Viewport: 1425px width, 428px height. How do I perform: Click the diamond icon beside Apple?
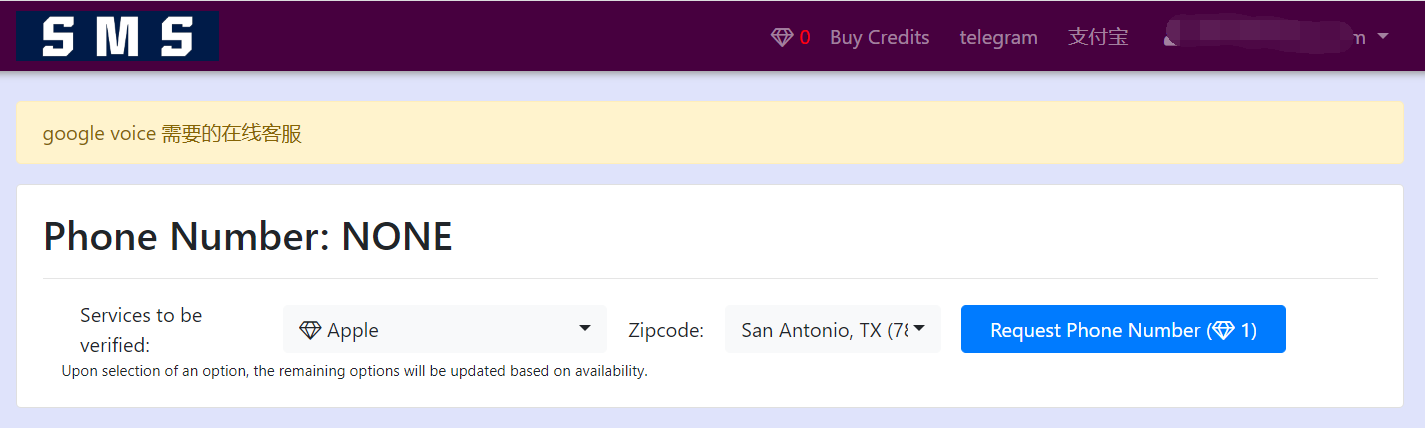pos(310,330)
